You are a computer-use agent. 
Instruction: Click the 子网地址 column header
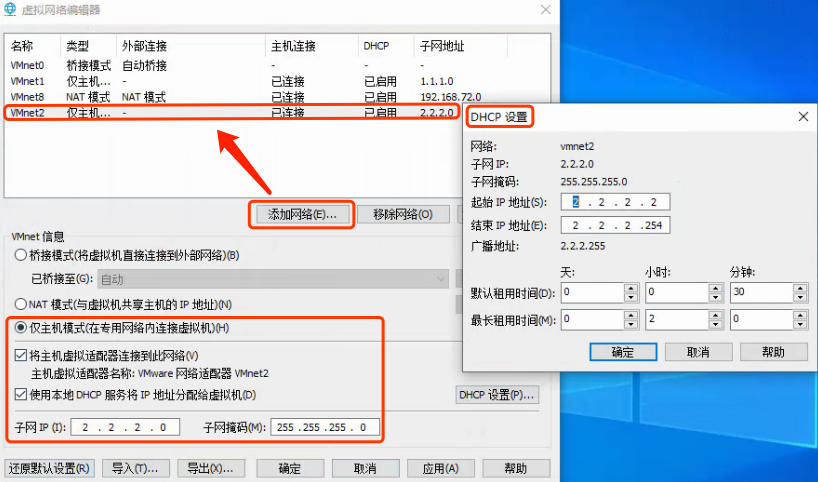tap(442, 46)
